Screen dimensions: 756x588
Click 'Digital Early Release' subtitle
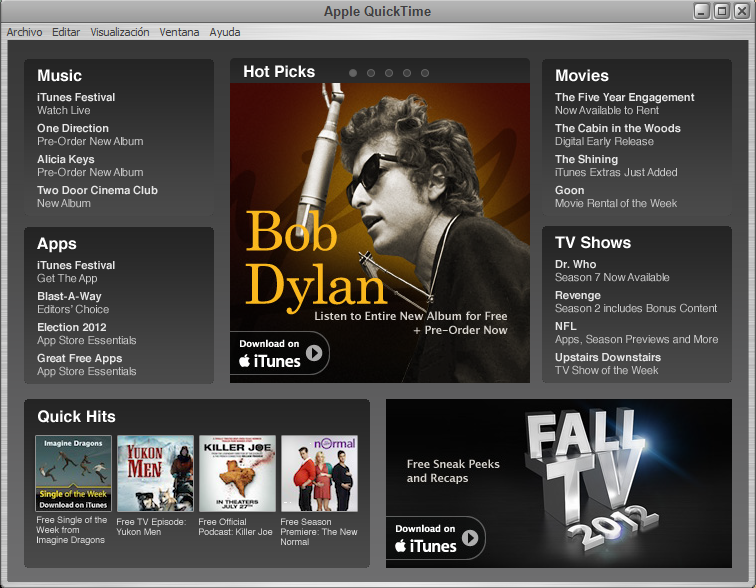[x=604, y=141]
